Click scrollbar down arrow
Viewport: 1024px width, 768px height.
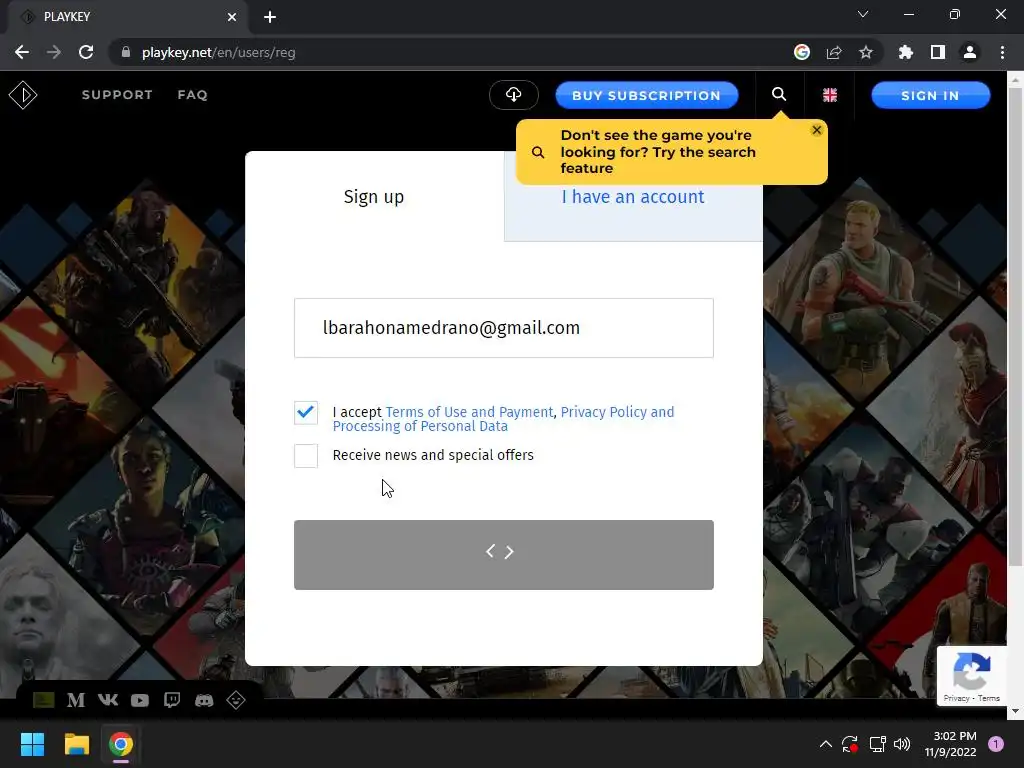pos(1015,711)
